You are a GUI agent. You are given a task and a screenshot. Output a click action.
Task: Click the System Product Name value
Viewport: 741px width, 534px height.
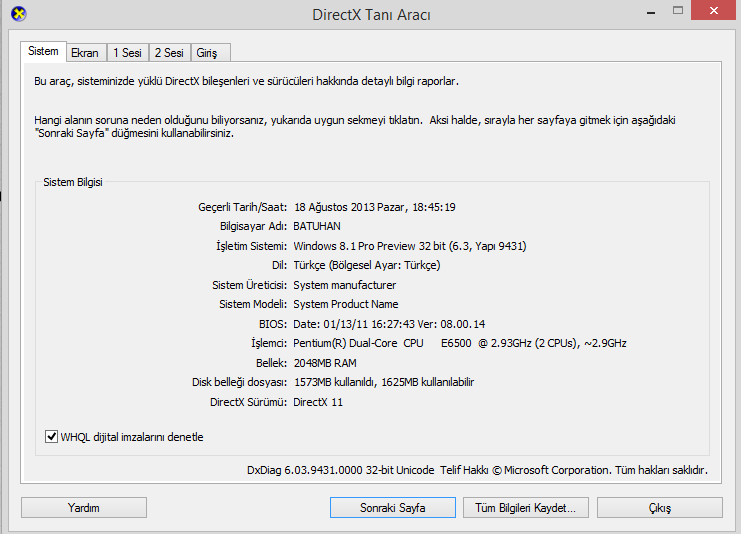click(345, 304)
